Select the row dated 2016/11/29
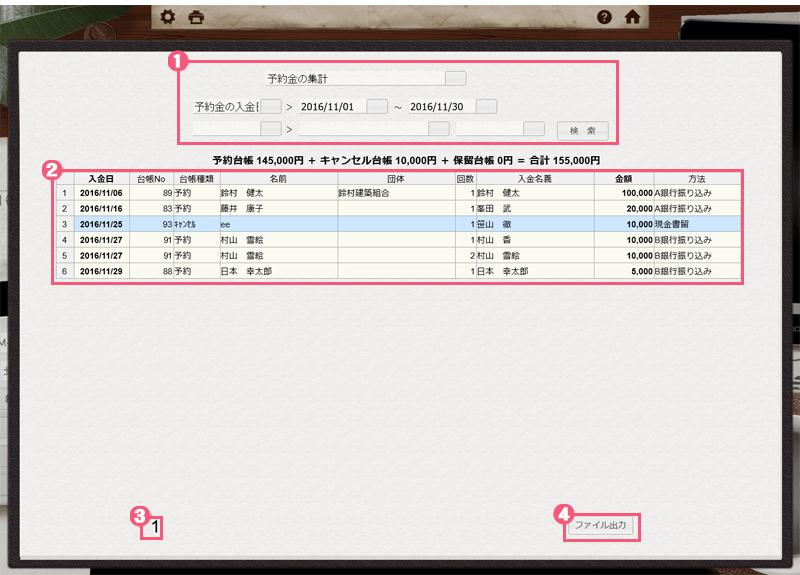 398,271
